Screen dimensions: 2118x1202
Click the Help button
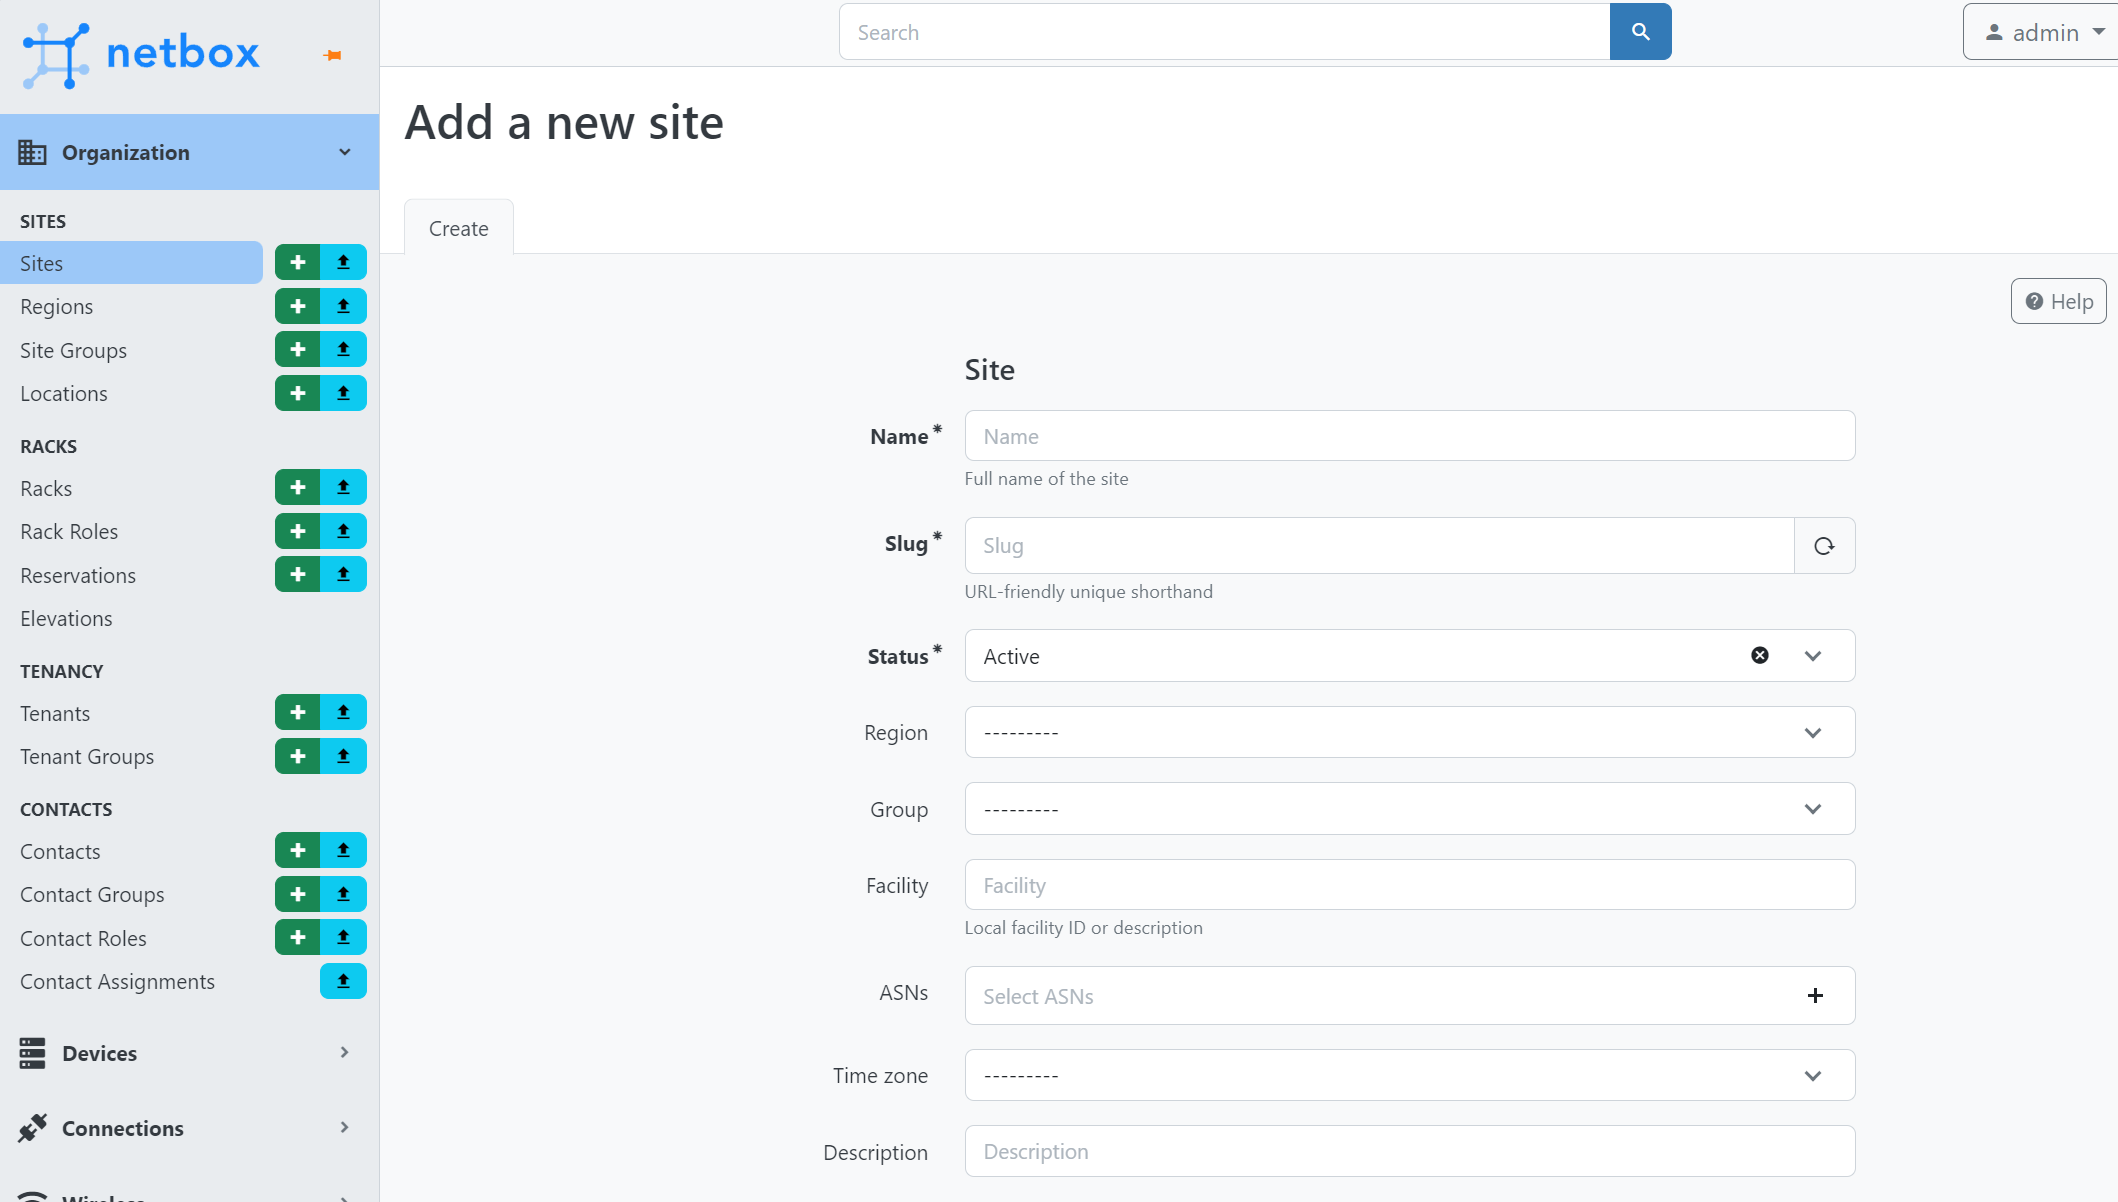(2058, 302)
